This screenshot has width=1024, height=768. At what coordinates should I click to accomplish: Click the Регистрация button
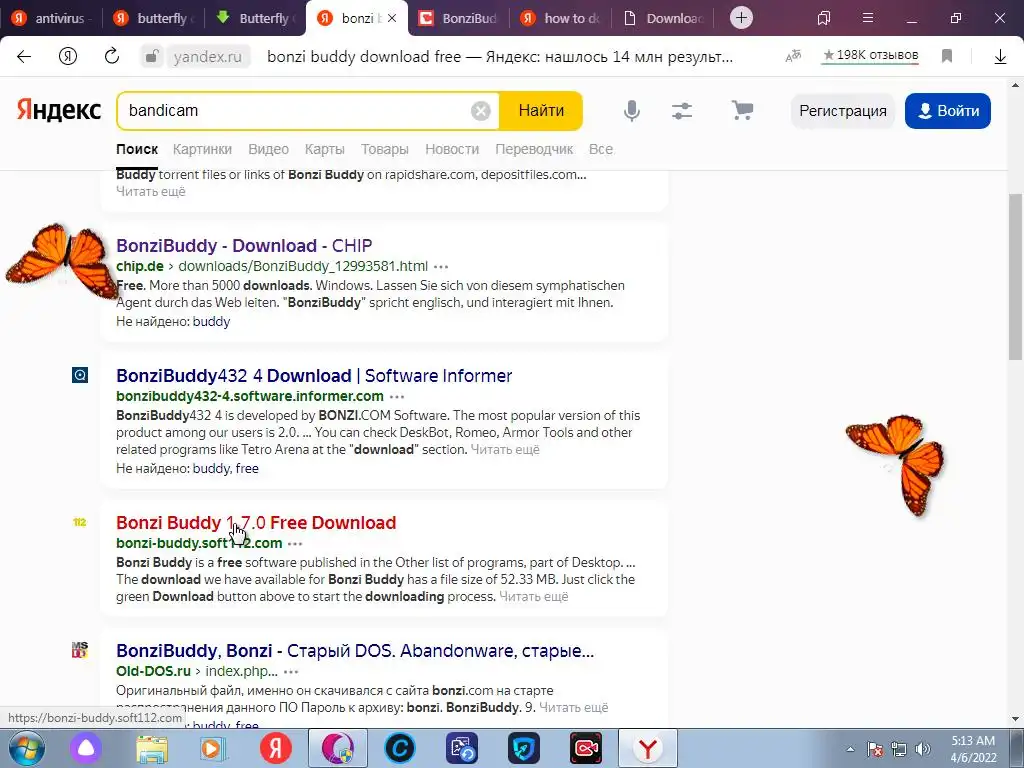click(842, 111)
